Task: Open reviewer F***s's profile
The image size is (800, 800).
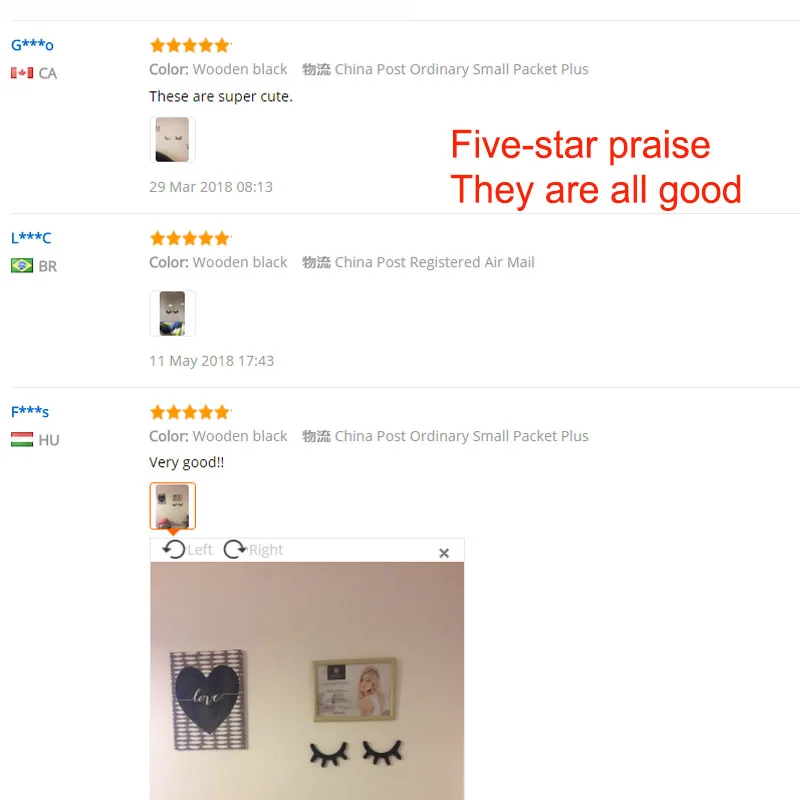Action: pos(30,412)
